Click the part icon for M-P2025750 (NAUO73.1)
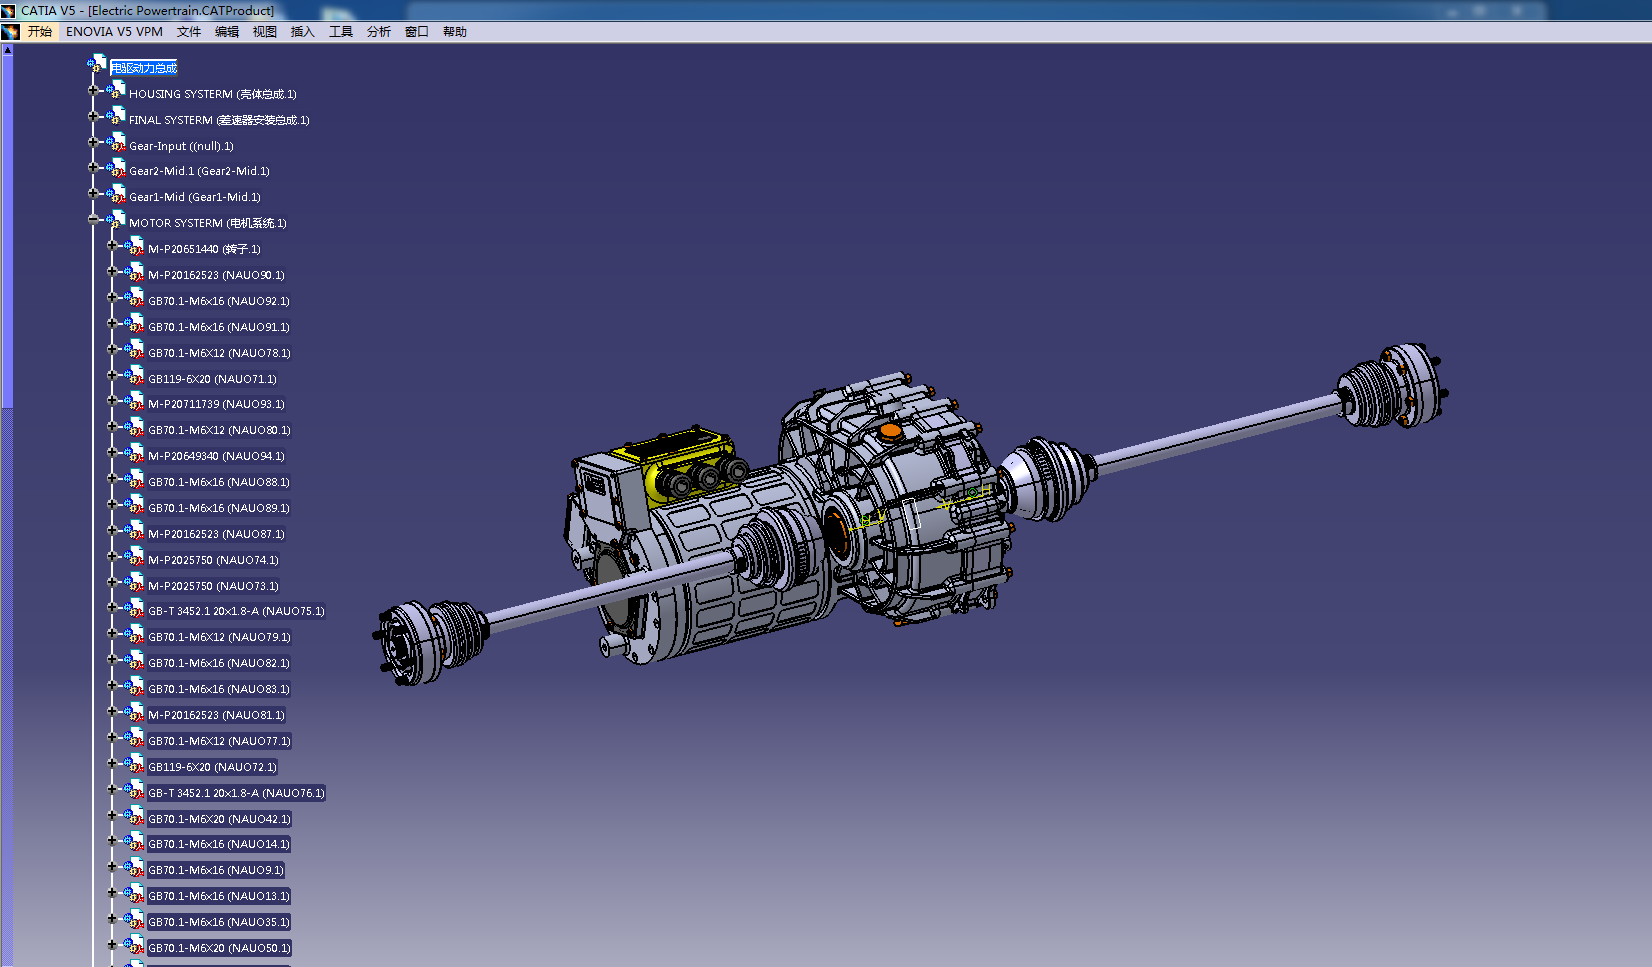1652x967 pixels. [x=134, y=583]
